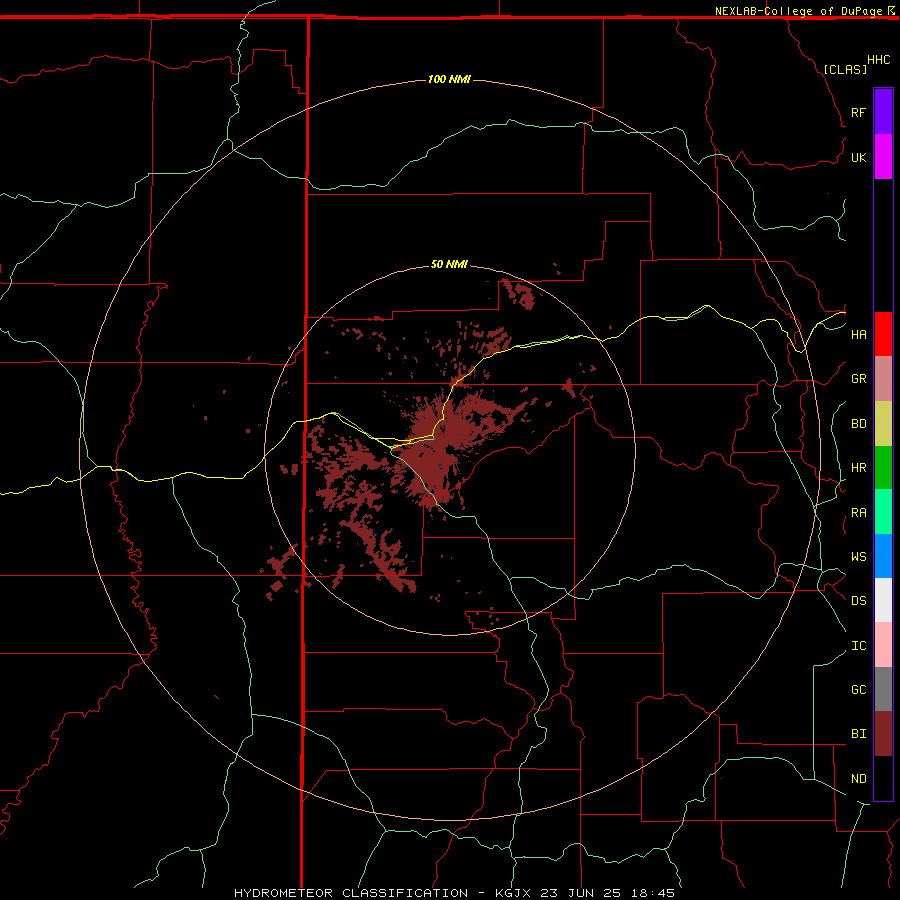Select the BD yellow legend block
This screenshot has height=900, width=900.
click(883, 424)
